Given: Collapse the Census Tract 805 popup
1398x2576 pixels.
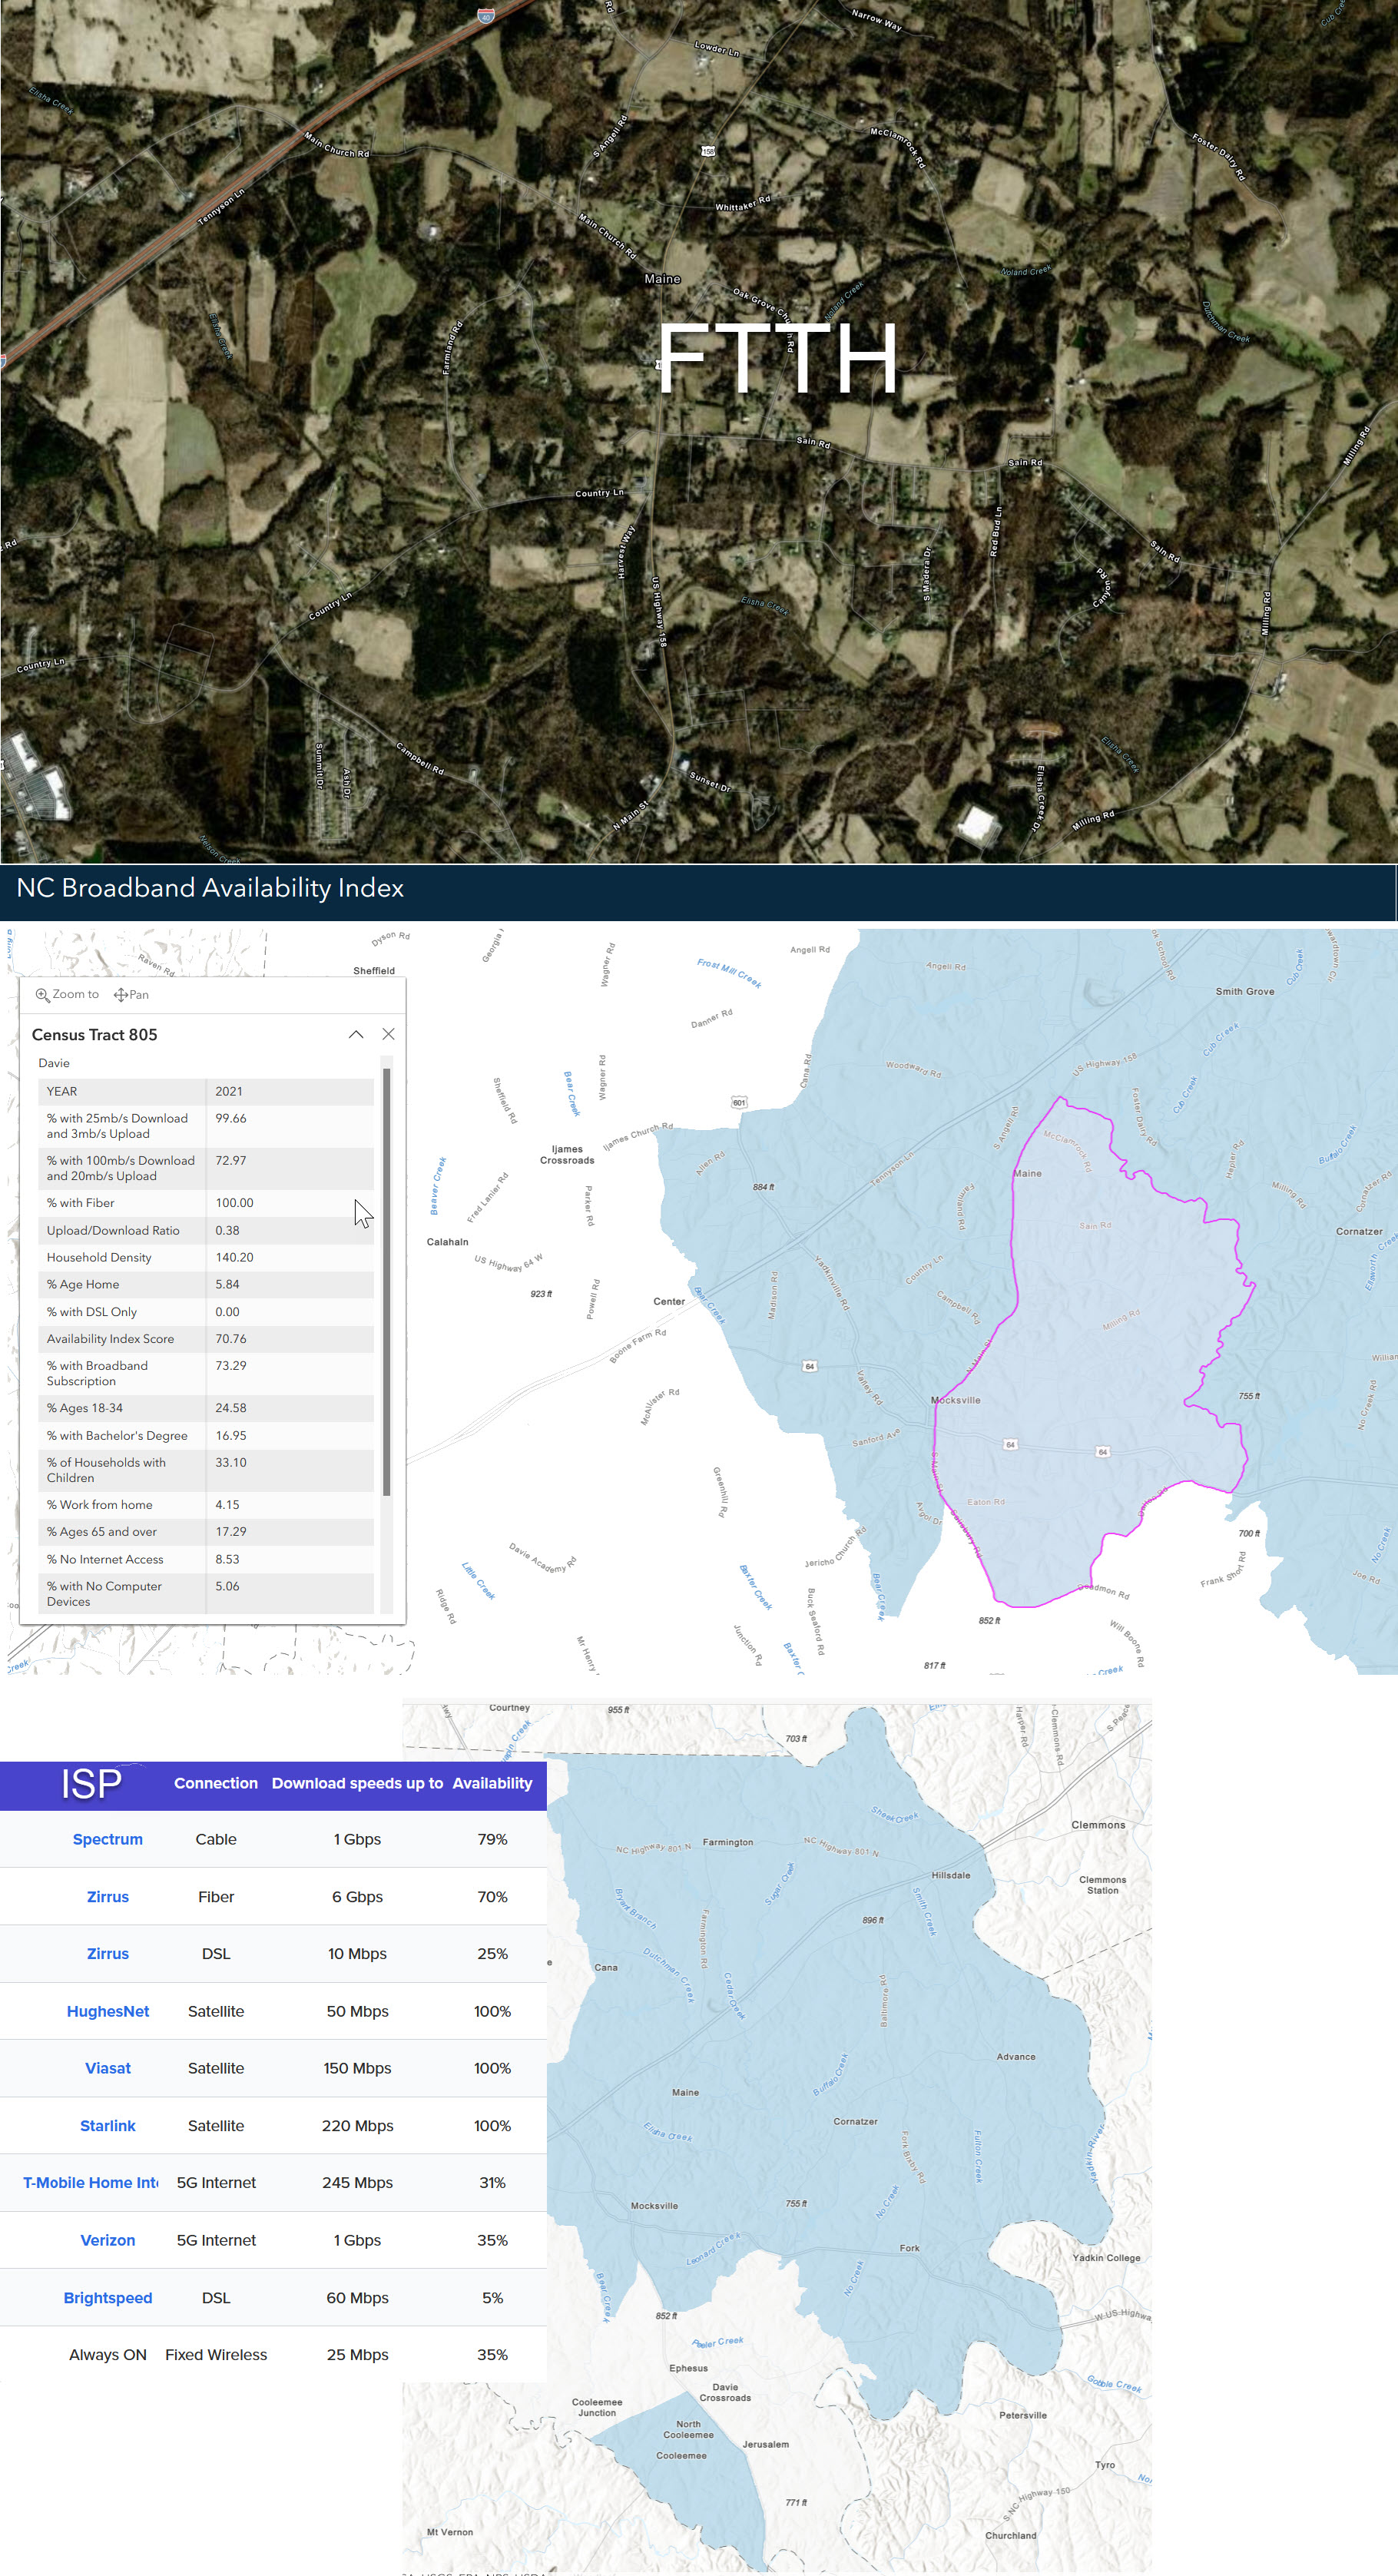Looking at the screenshot, I should click(x=356, y=1034).
